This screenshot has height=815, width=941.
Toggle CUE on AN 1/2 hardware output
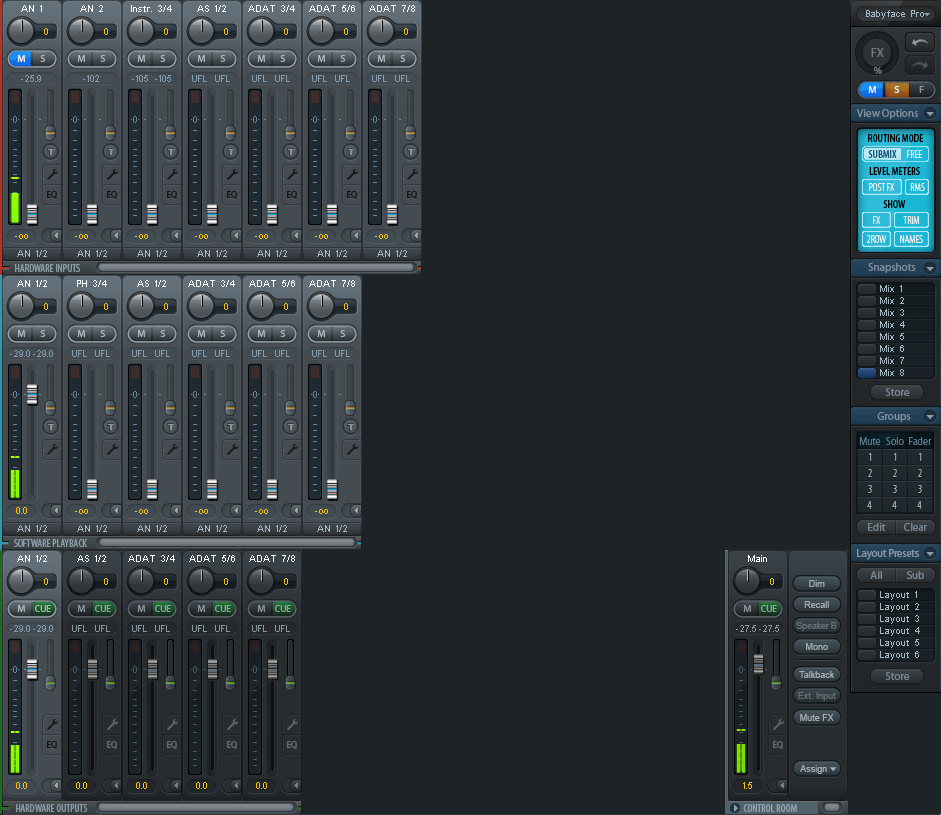pyautogui.click(x=43, y=609)
